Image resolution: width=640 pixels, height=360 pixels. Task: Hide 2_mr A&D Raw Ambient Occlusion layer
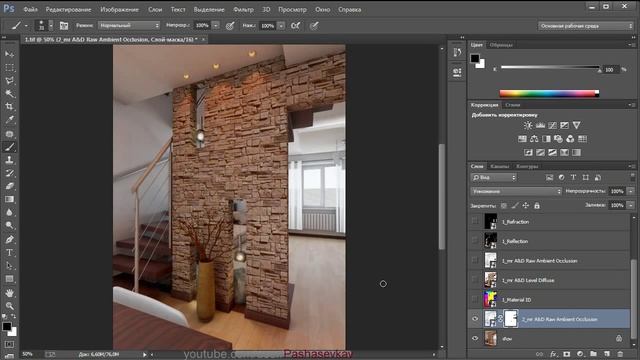coord(475,319)
